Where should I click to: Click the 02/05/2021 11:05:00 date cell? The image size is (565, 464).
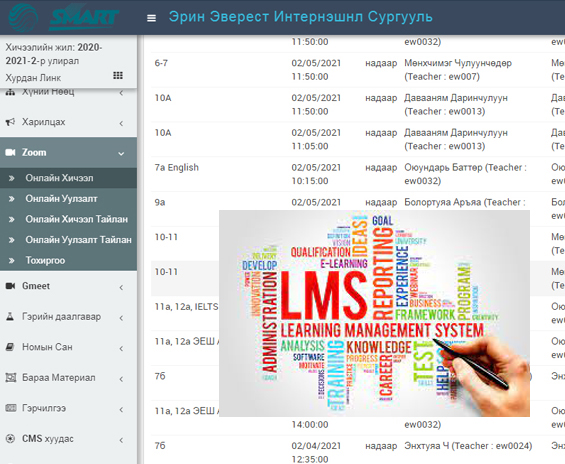[x=316, y=139]
